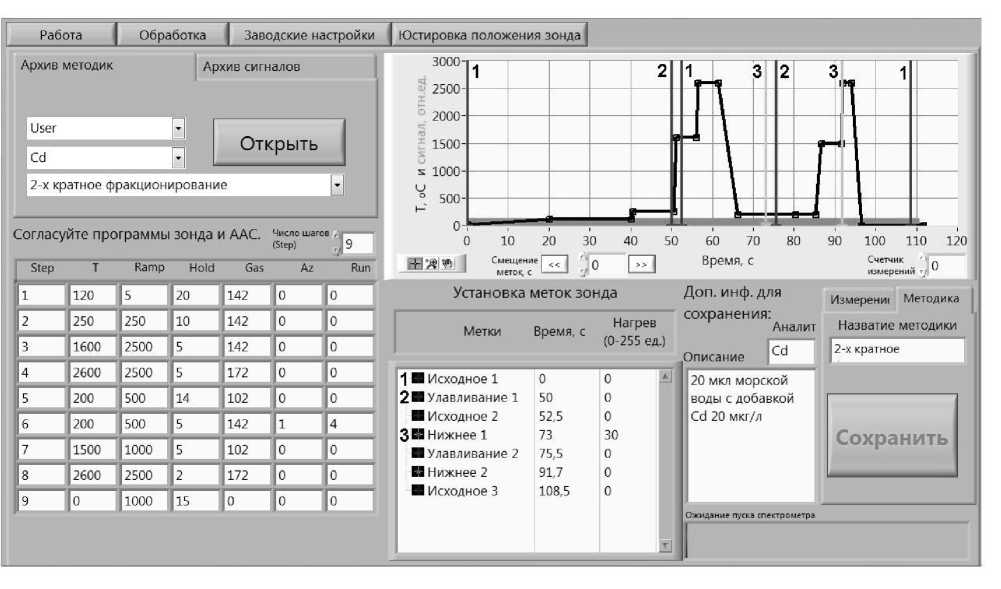Image resolution: width=1001 pixels, height=589 pixels.
Task: Click the Исходное 1 marker icon
Action: pyautogui.click(x=418, y=378)
